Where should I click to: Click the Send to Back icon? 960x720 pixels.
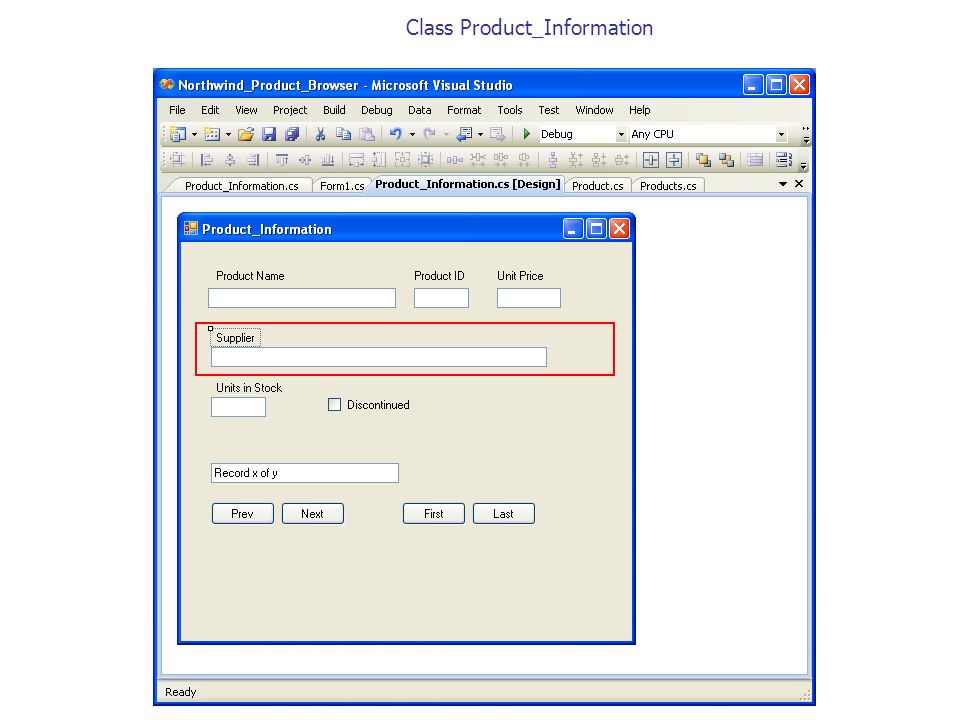727,160
